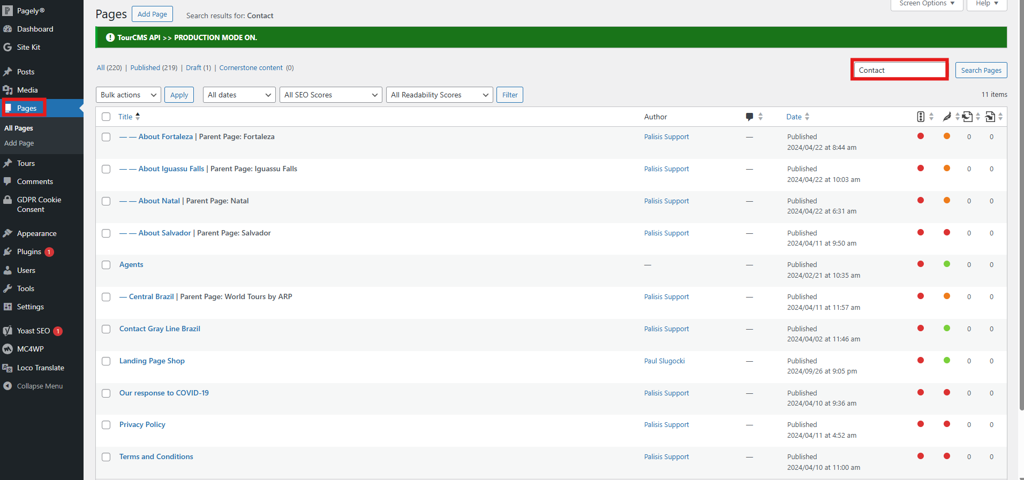The image size is (1024, 480).
Task: Click the outgoing internal links column icon
Action: [967, 117]
